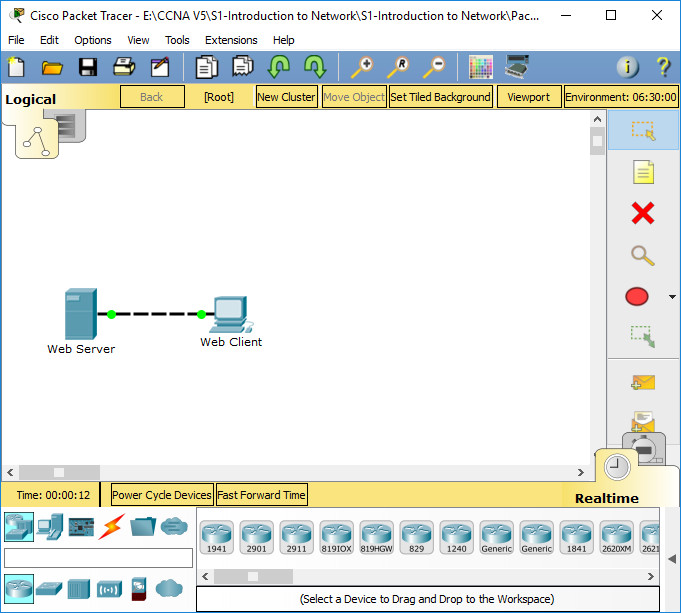Open the Activity Wizard icon
Viewport: 681px width, 613px height.
tap(160, 67)
